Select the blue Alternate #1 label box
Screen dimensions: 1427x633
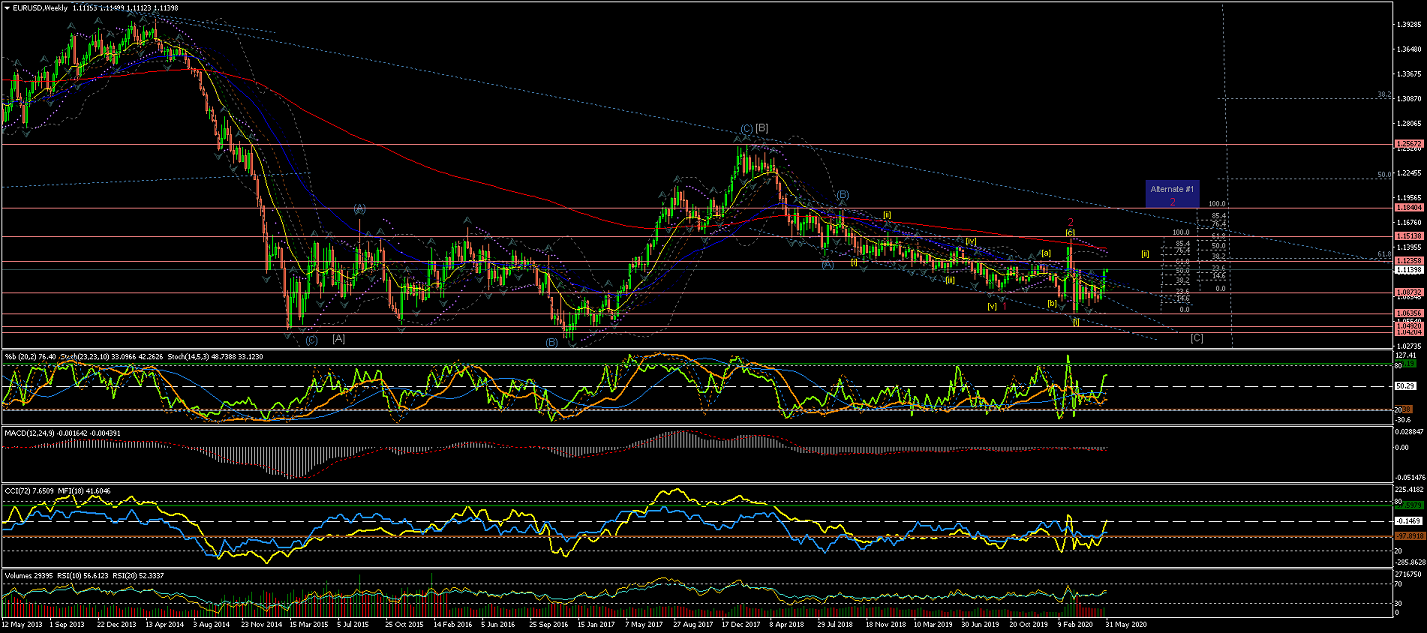click(x=1172, y=194)
